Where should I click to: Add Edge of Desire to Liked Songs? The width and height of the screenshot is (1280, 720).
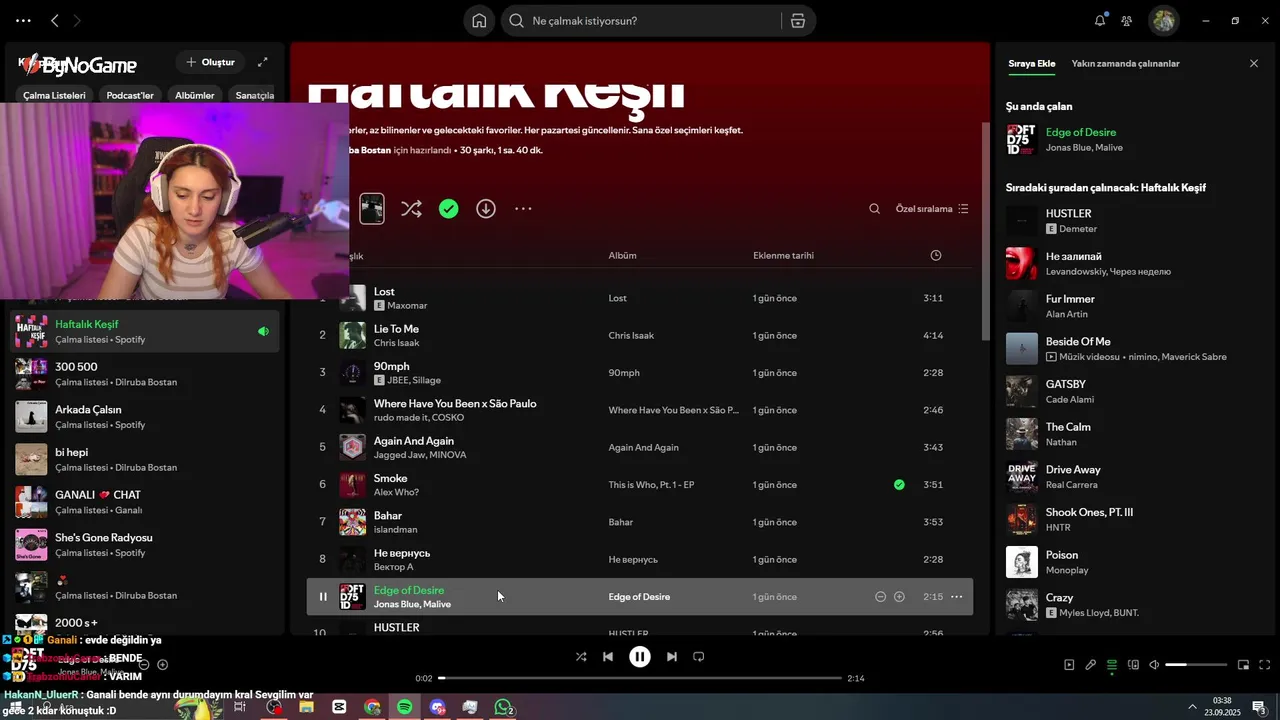coord(899,597)
